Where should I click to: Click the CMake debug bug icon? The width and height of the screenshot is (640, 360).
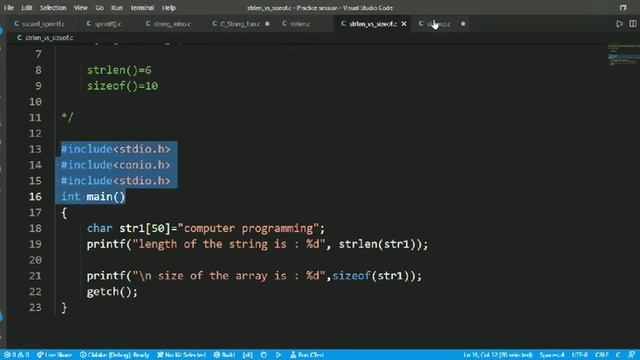click(264, 355)
